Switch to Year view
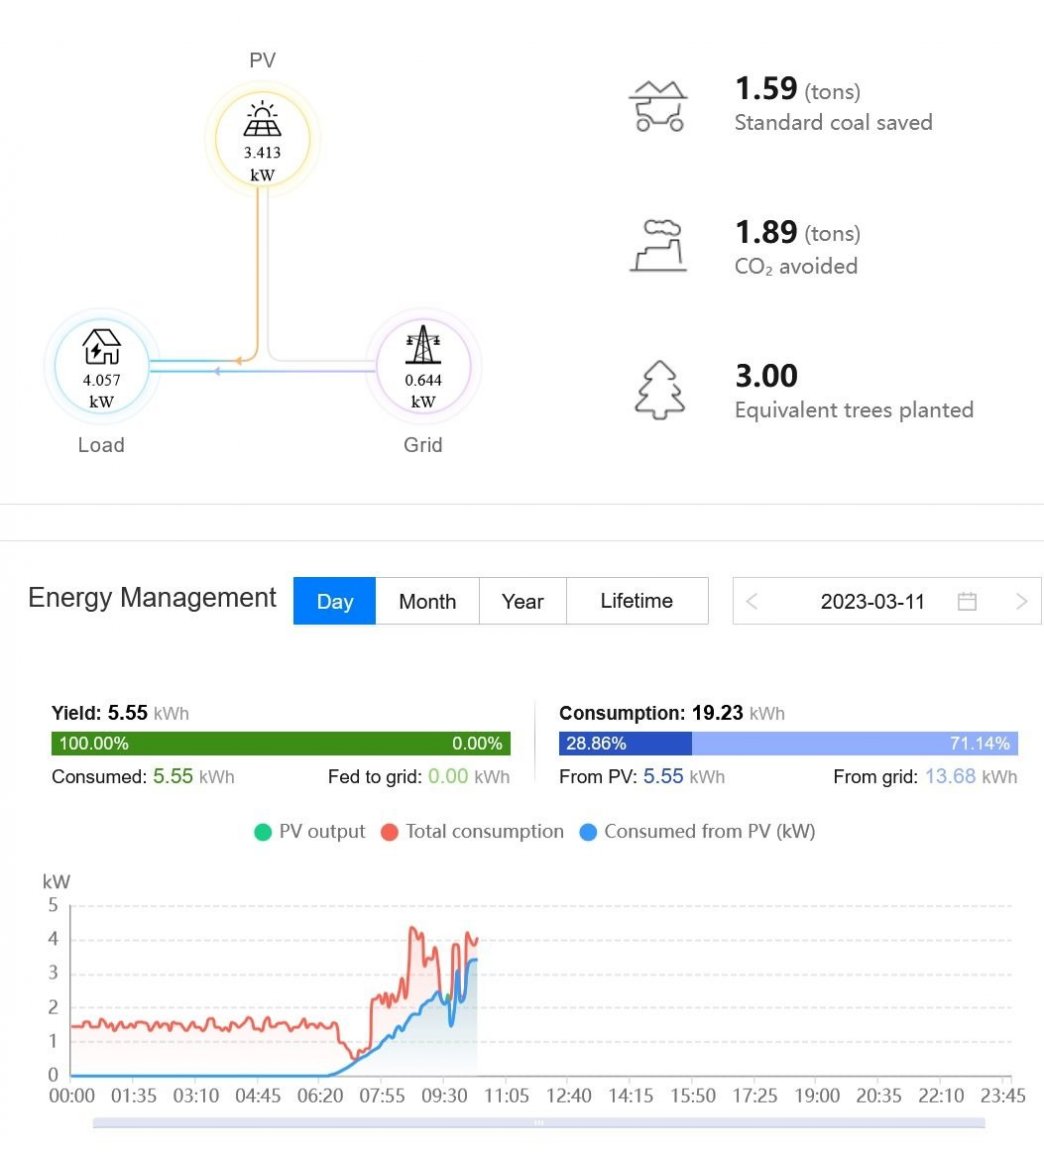The width and height of the screenshot is (1044, 1152). (x=522, y=601)
